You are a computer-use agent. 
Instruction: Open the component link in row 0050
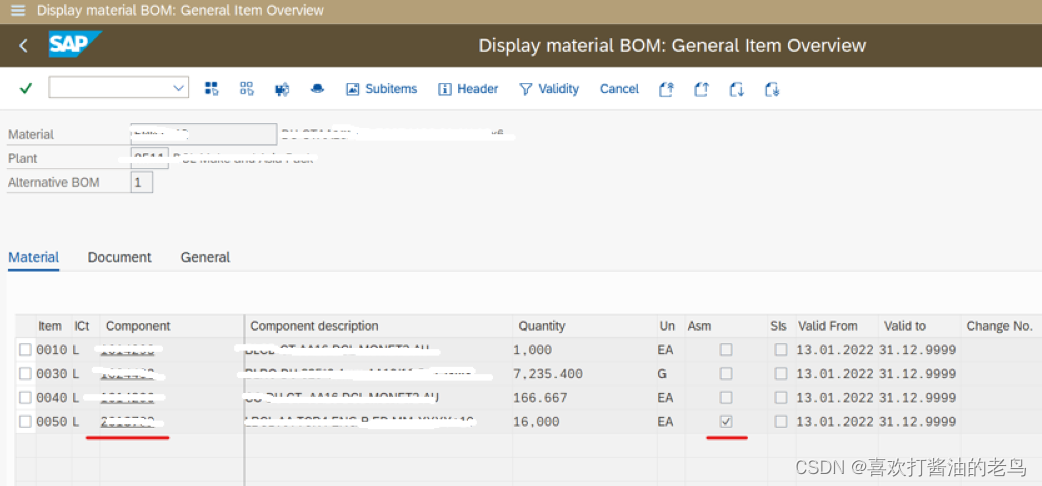click(128, 421)
